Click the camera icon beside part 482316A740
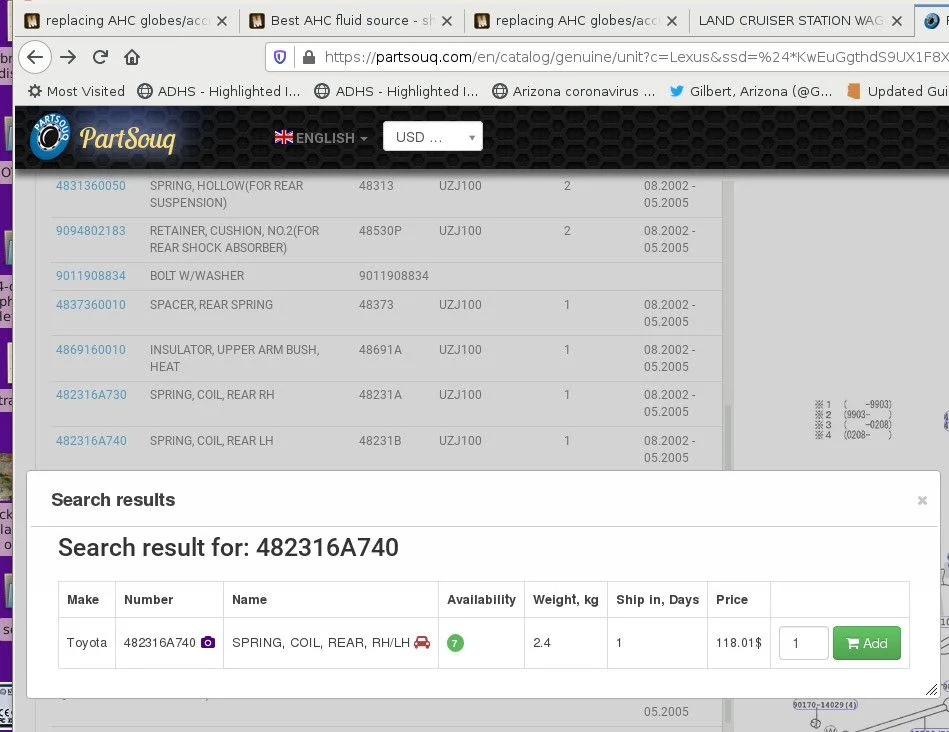The image size is (949, 732). [208, 643]
